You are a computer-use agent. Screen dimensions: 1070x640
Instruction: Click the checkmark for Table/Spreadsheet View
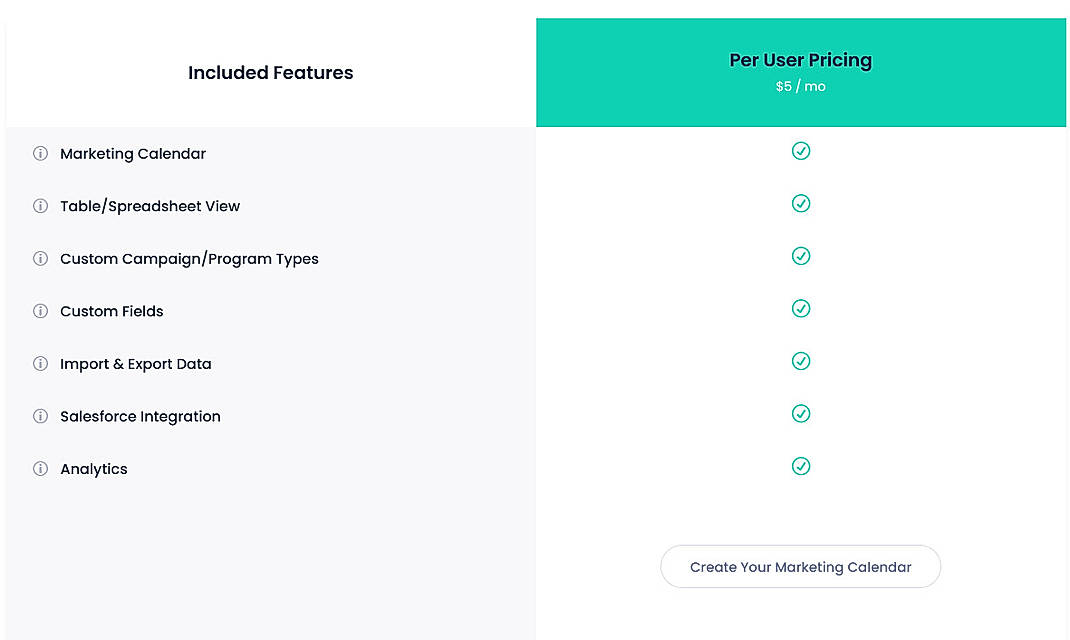click(x=801, y=203)
